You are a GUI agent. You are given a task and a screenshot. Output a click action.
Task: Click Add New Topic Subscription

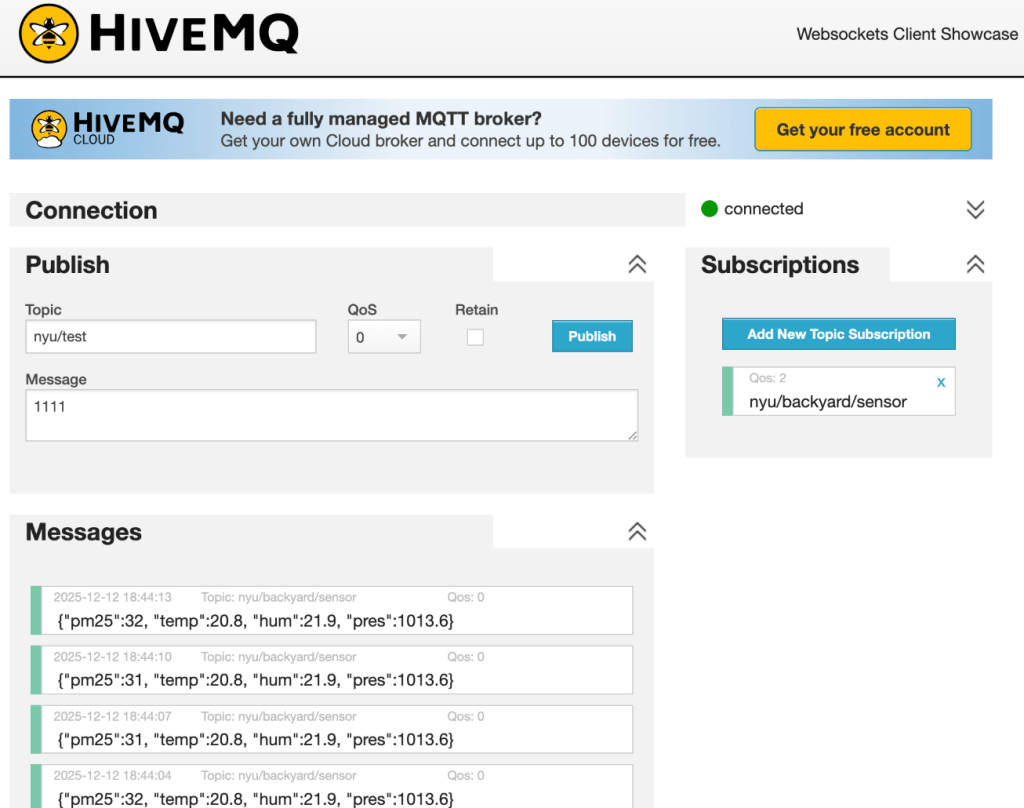pyautogui.click(x=838, y=333)
